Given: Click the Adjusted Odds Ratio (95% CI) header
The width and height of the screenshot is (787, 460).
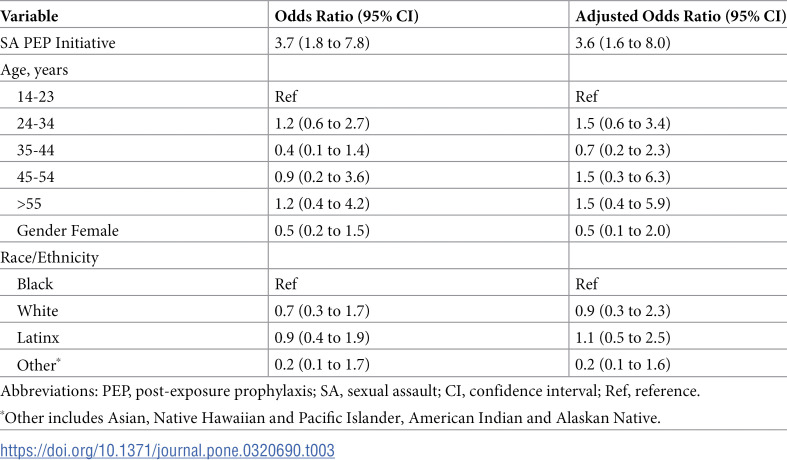Looking at the screenshot, I should point(681,16).
